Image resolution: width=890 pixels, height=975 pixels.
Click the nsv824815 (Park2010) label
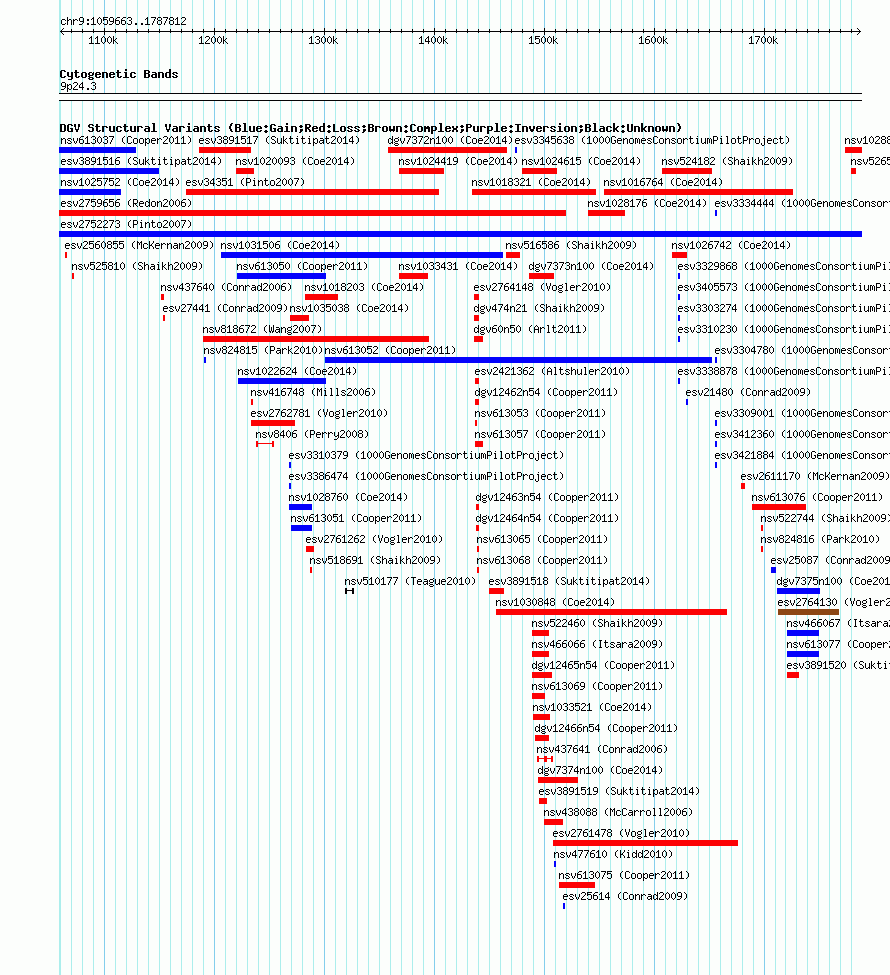tap(263, 350)
